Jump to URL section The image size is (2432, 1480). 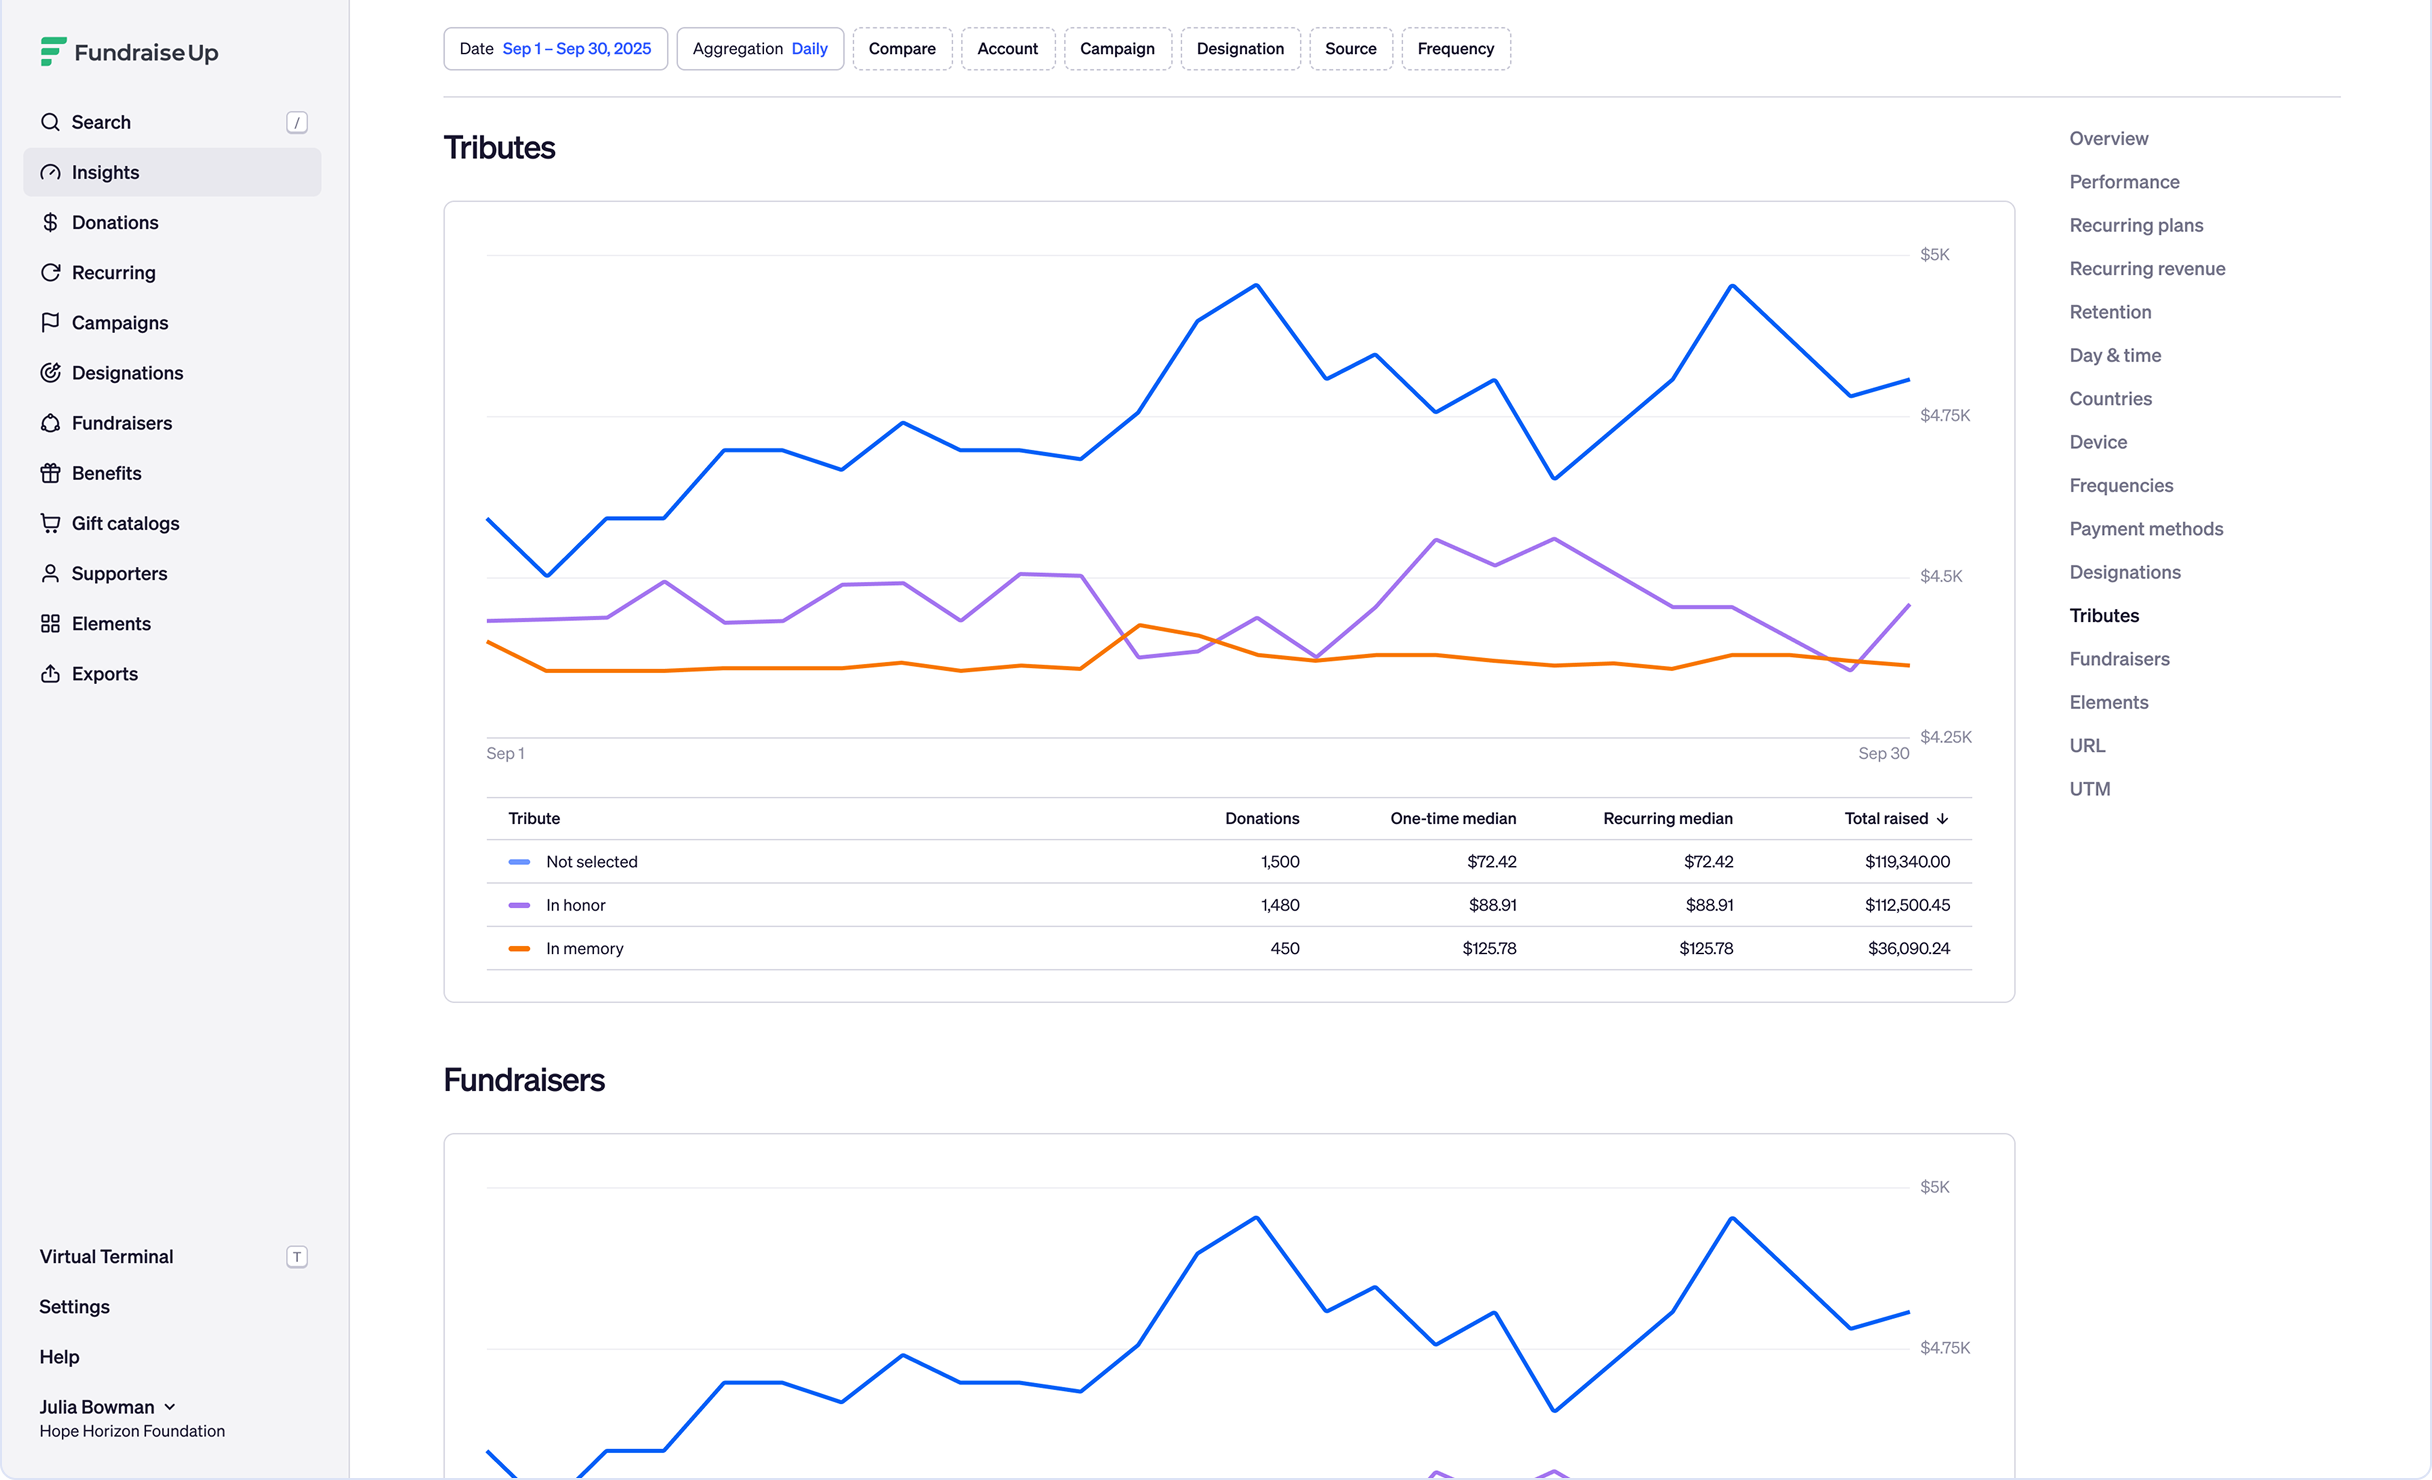(x=2088, y=745)
